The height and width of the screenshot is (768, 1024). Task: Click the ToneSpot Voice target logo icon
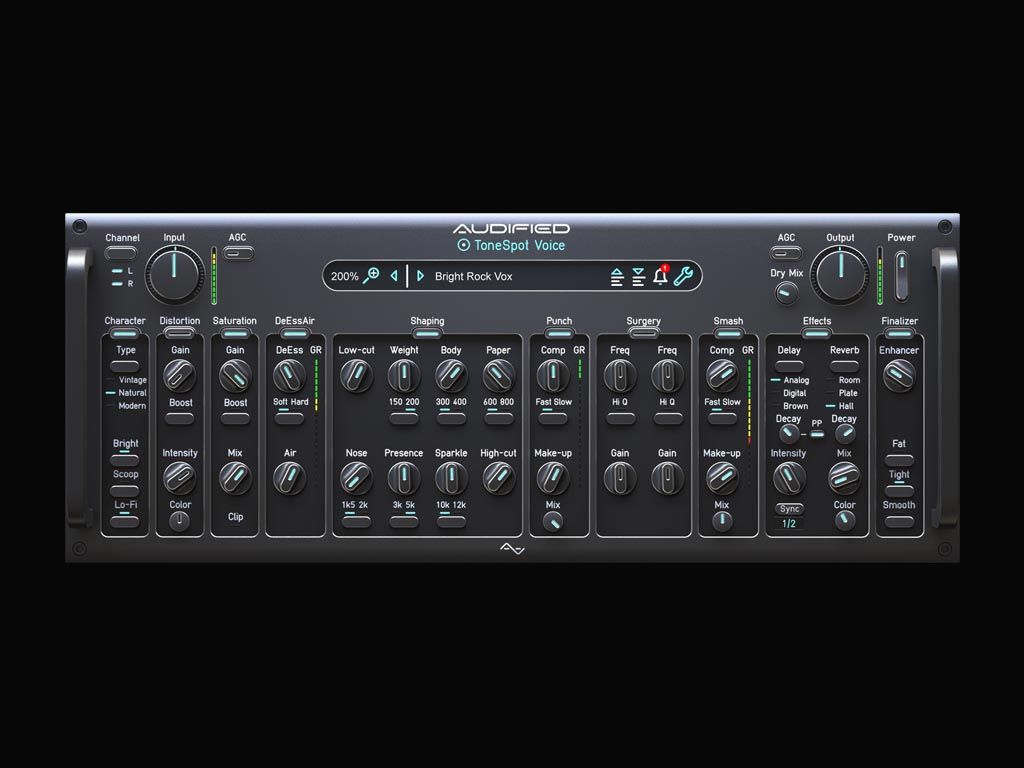click(463, 245)
